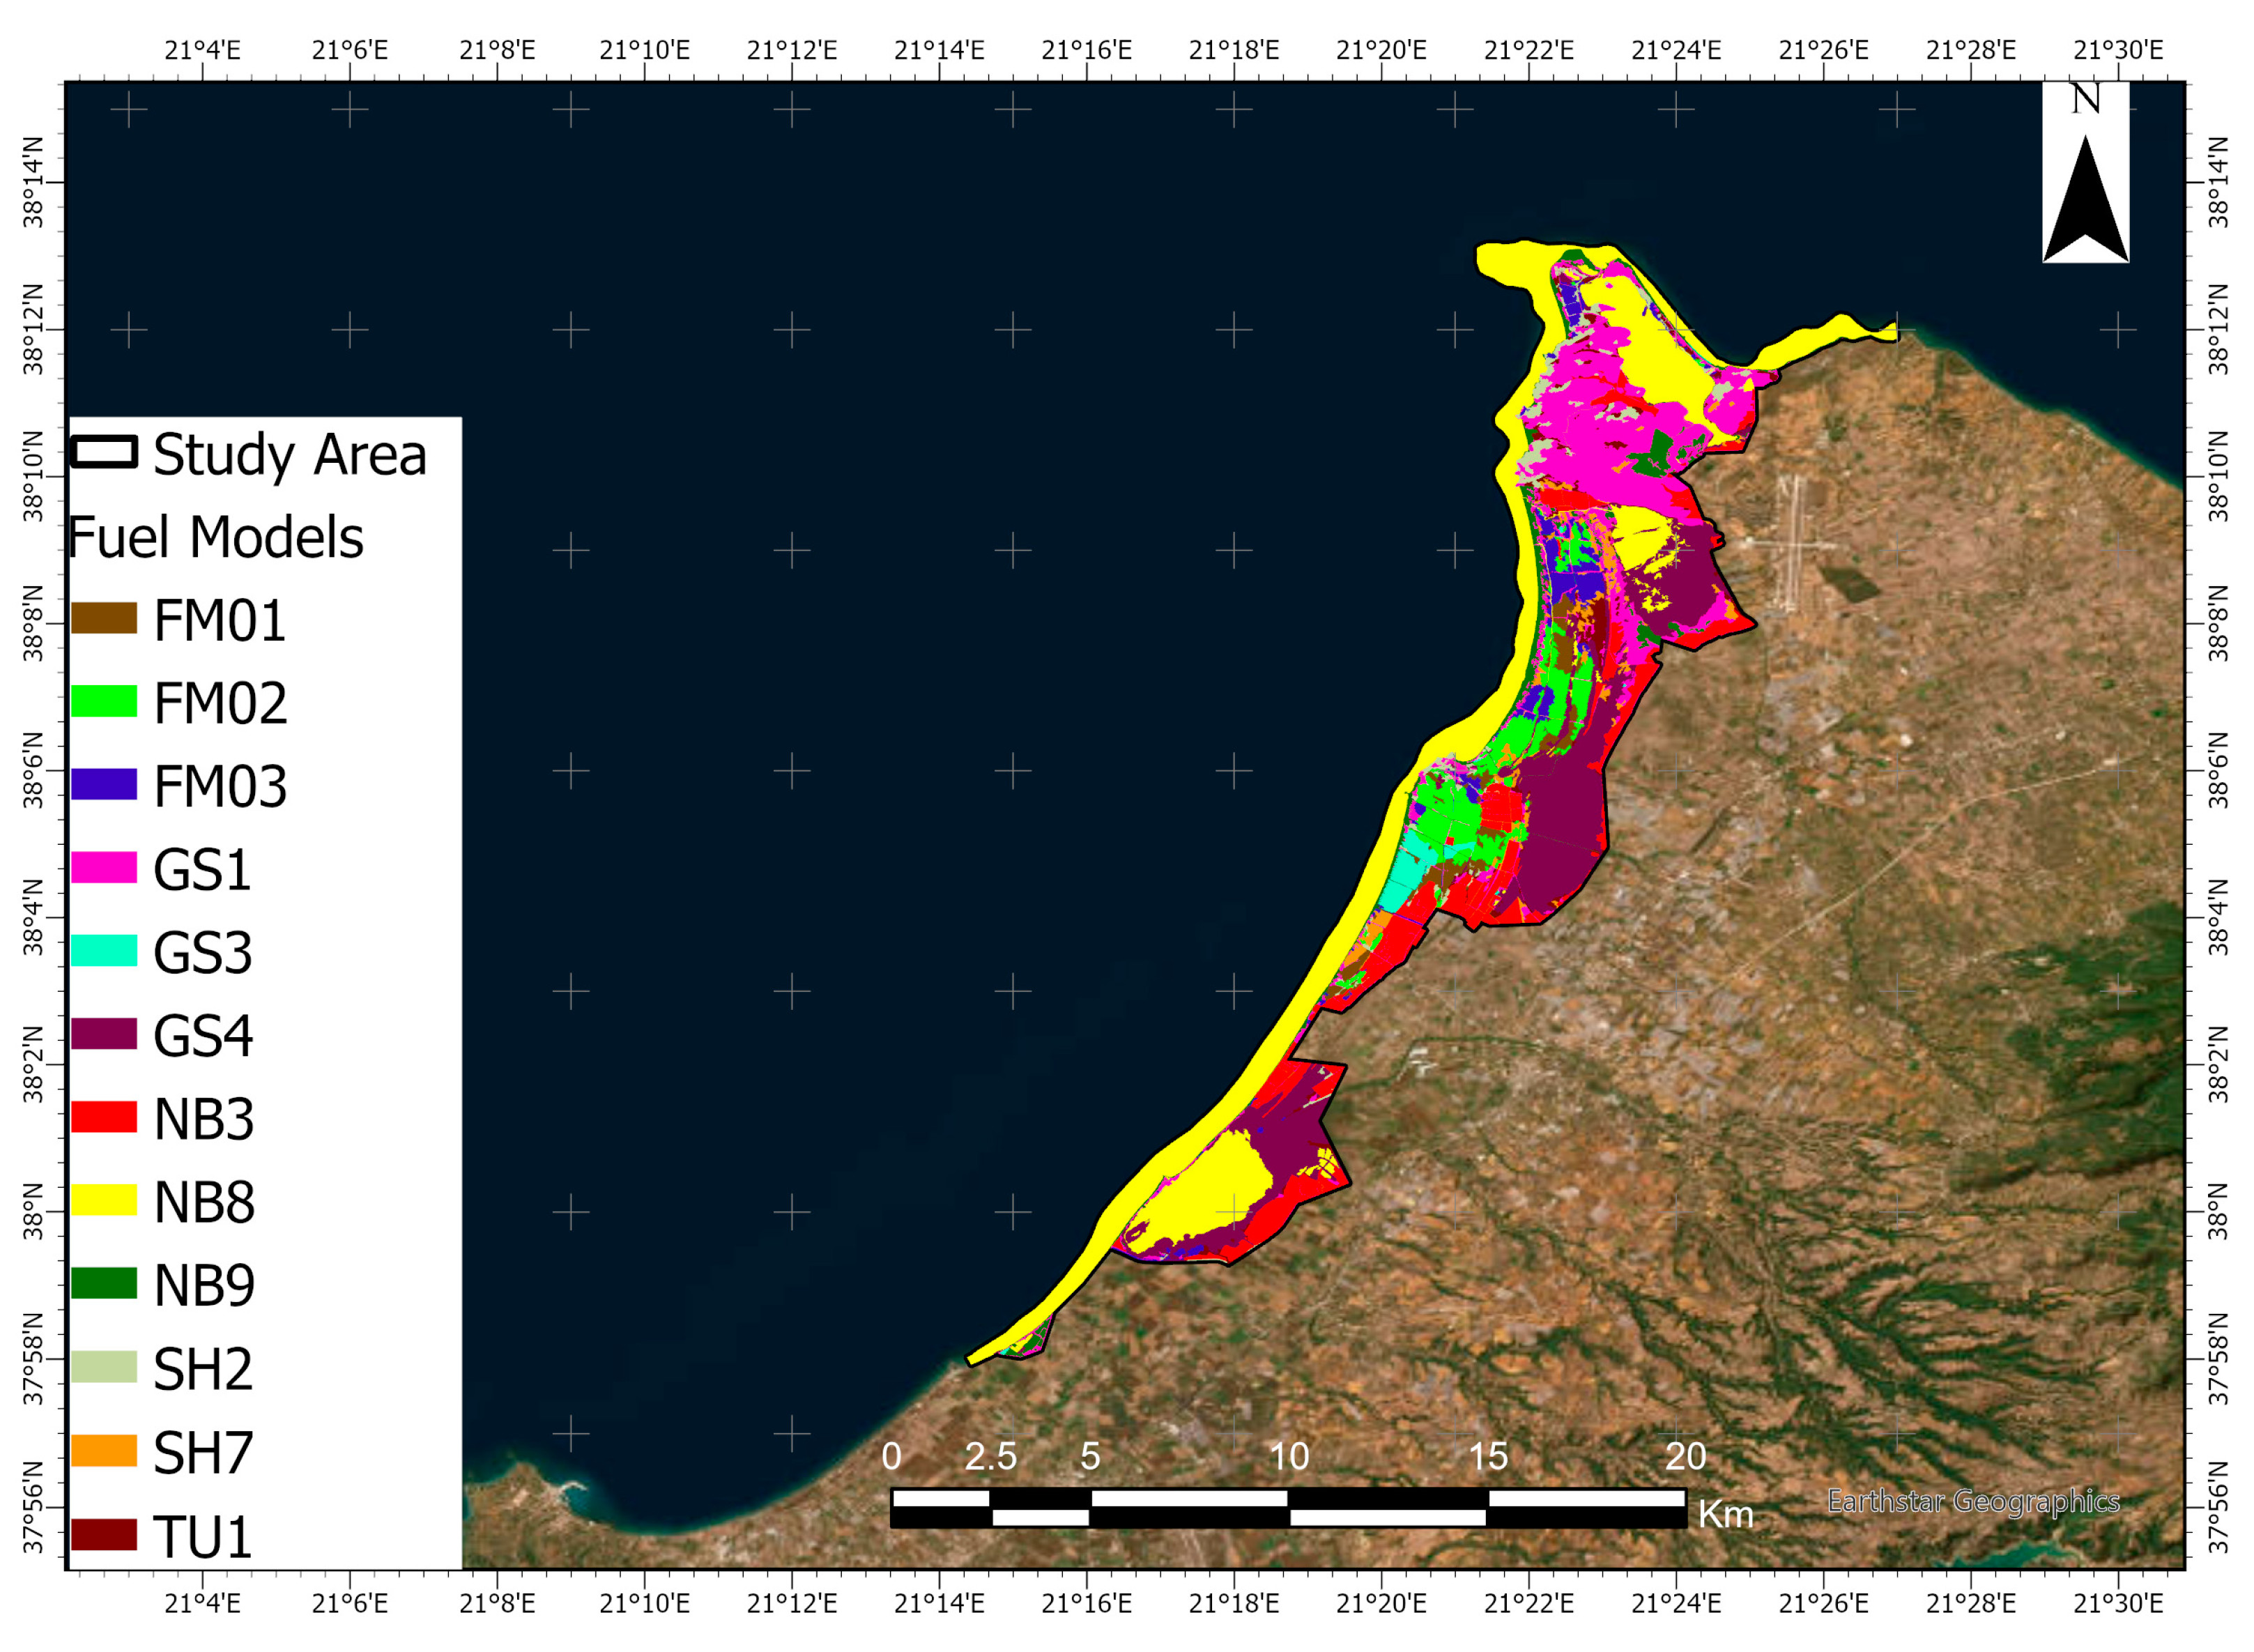Click the 20 mark on scale bar

click(x=1685, y=1456)
